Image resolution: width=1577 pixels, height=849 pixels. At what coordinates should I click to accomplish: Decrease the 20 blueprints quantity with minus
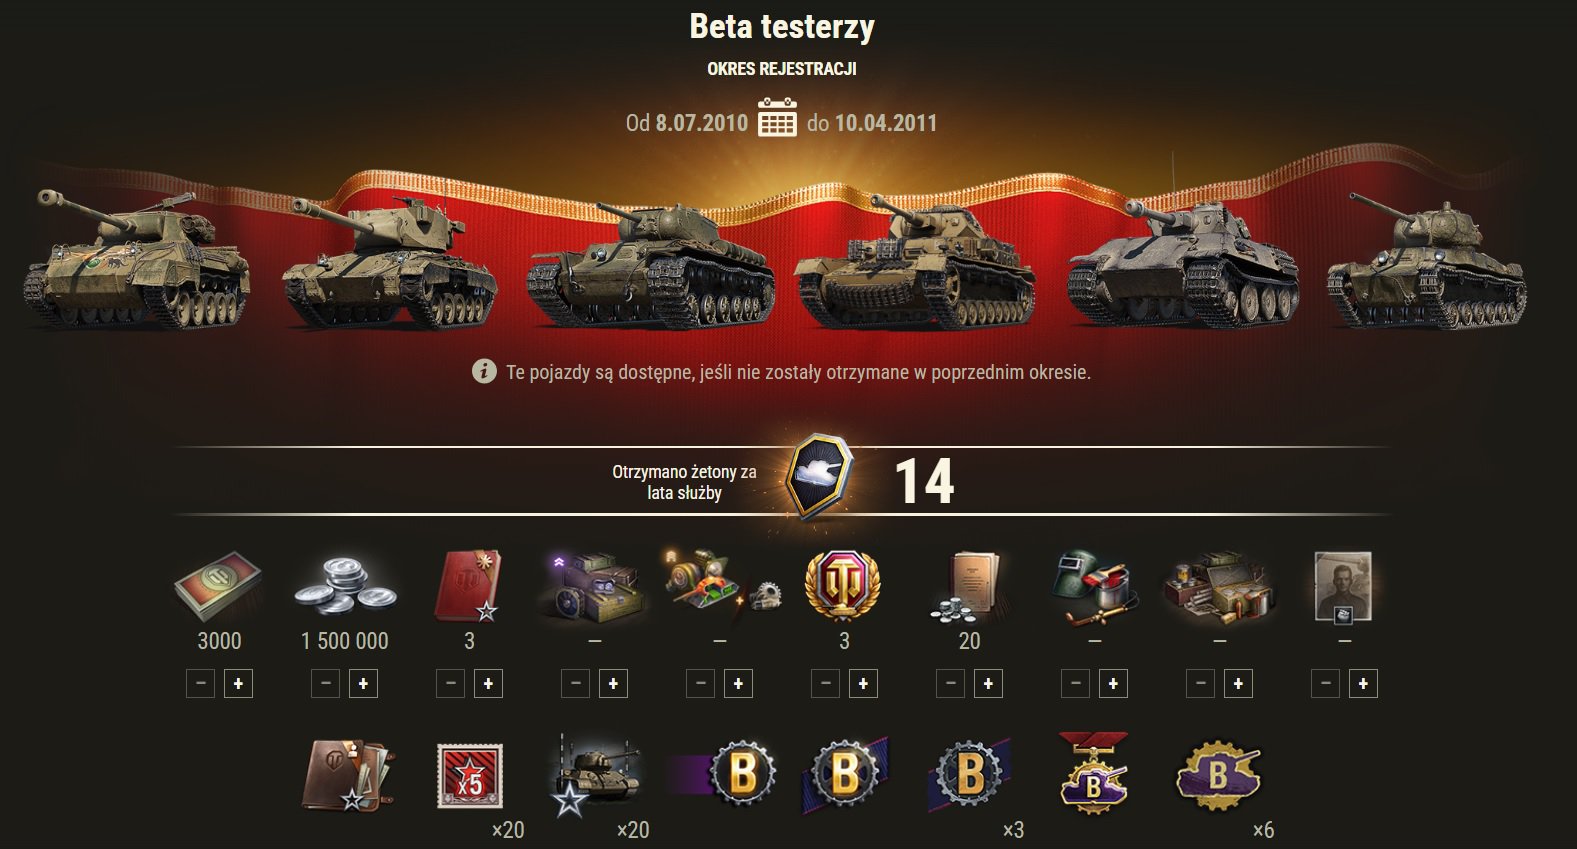click(951, 684)
